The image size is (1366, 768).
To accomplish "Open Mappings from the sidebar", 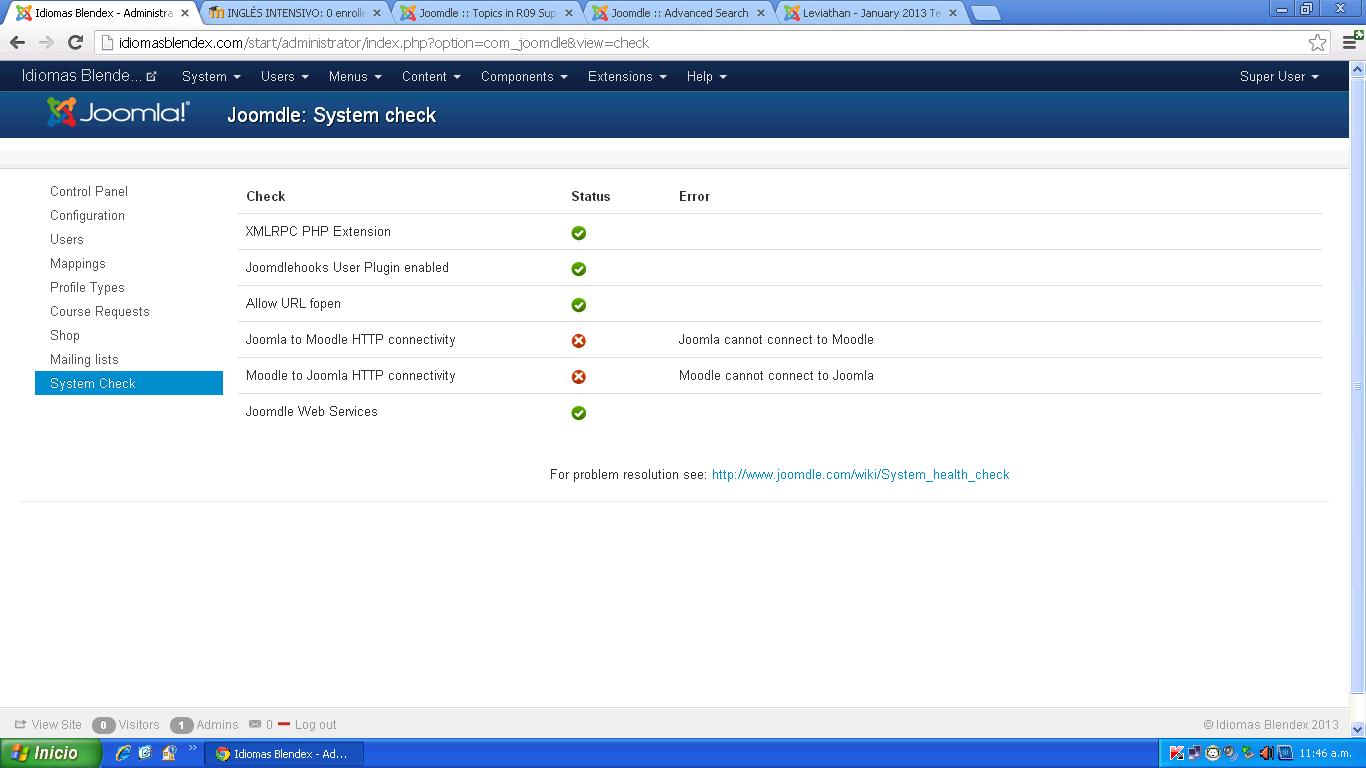I will point(77,264).
